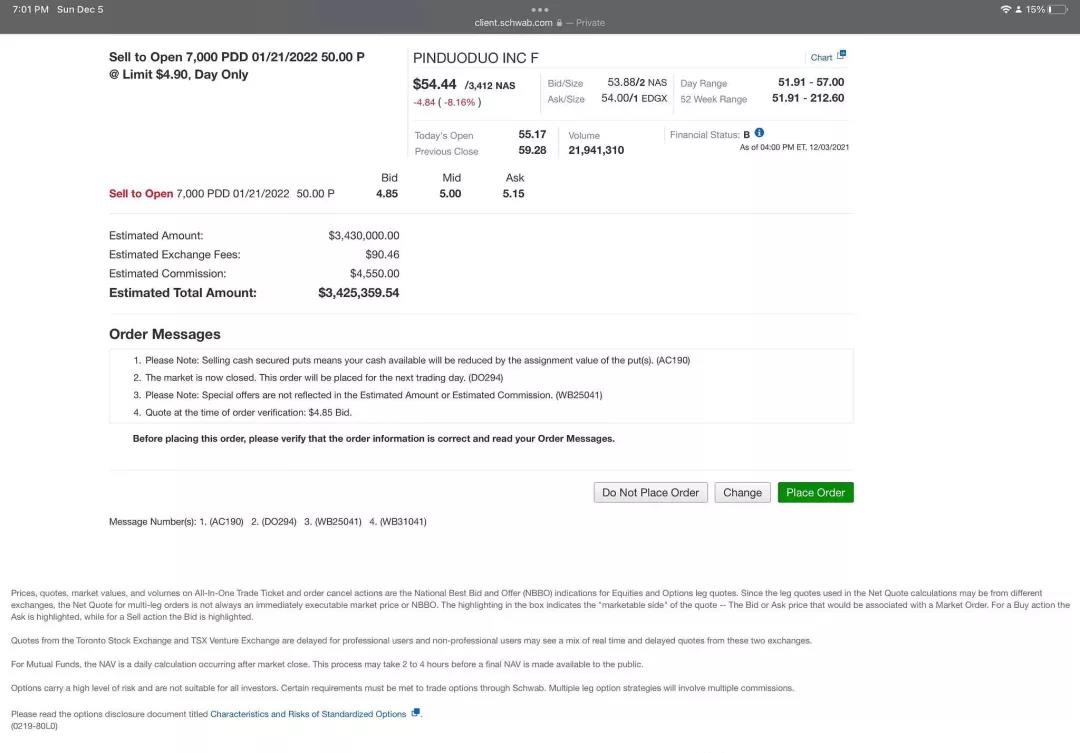Image resolution: width=1080 pixels, height=753 pixels.
Task: Click the Estimated Total Amount value
Action: click(x=358, y=293)
